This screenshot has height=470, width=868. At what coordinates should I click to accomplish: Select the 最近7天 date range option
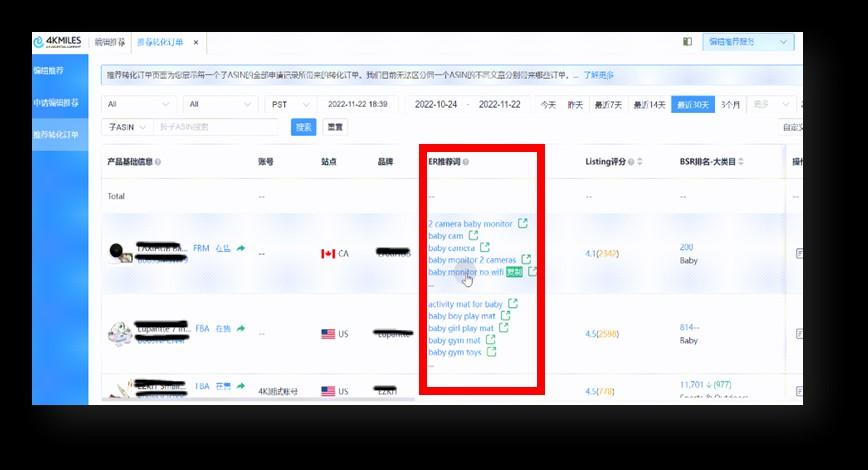point(608,105)
